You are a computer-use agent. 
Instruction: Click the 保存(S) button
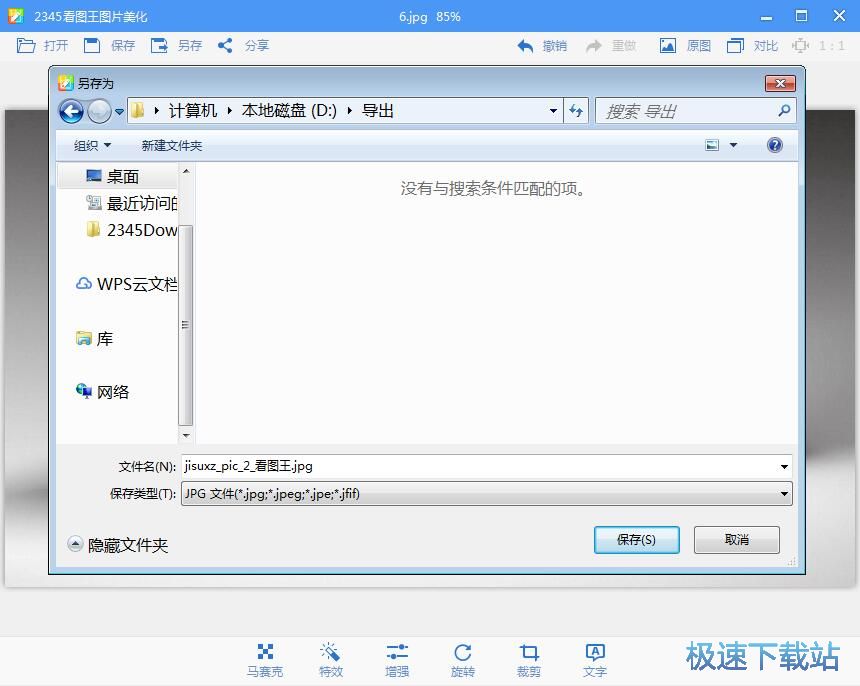coord(637,540)
